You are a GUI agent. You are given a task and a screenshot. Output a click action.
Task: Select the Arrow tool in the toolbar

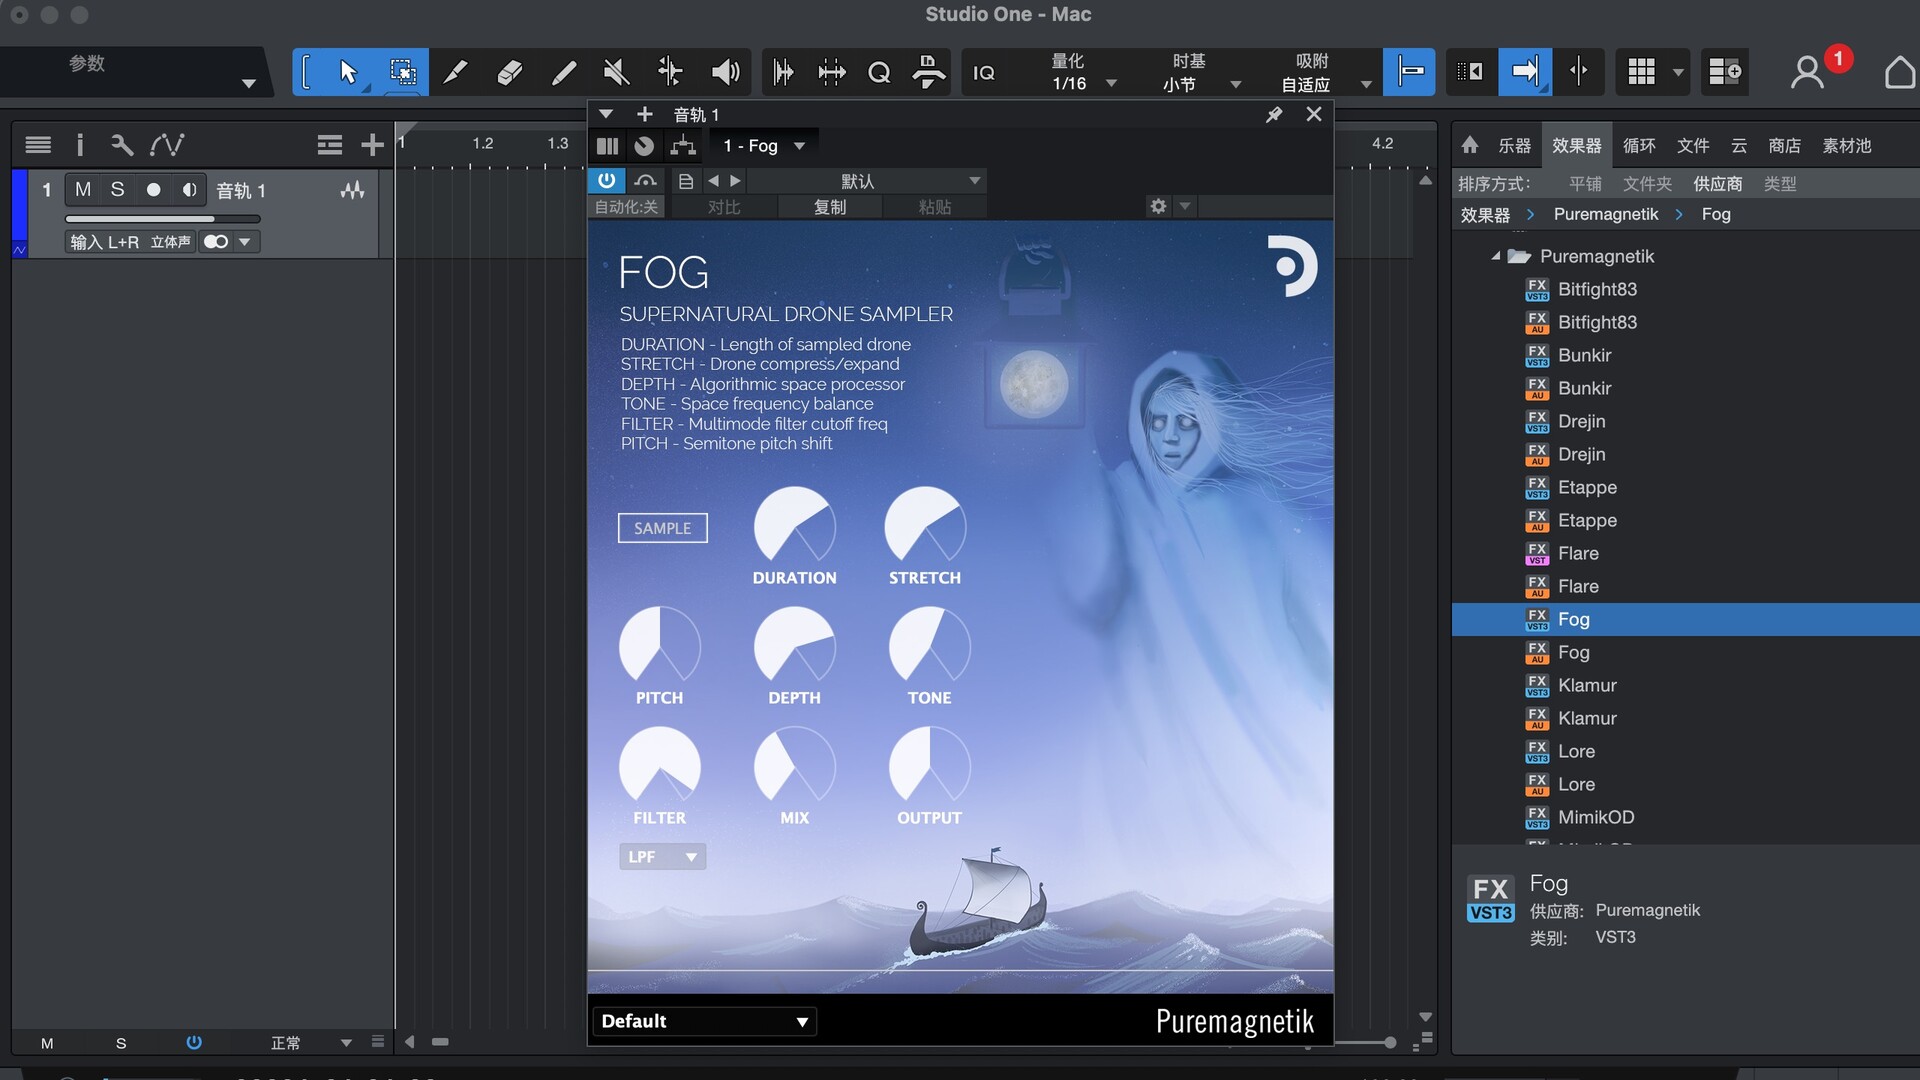tap(348, 72)
